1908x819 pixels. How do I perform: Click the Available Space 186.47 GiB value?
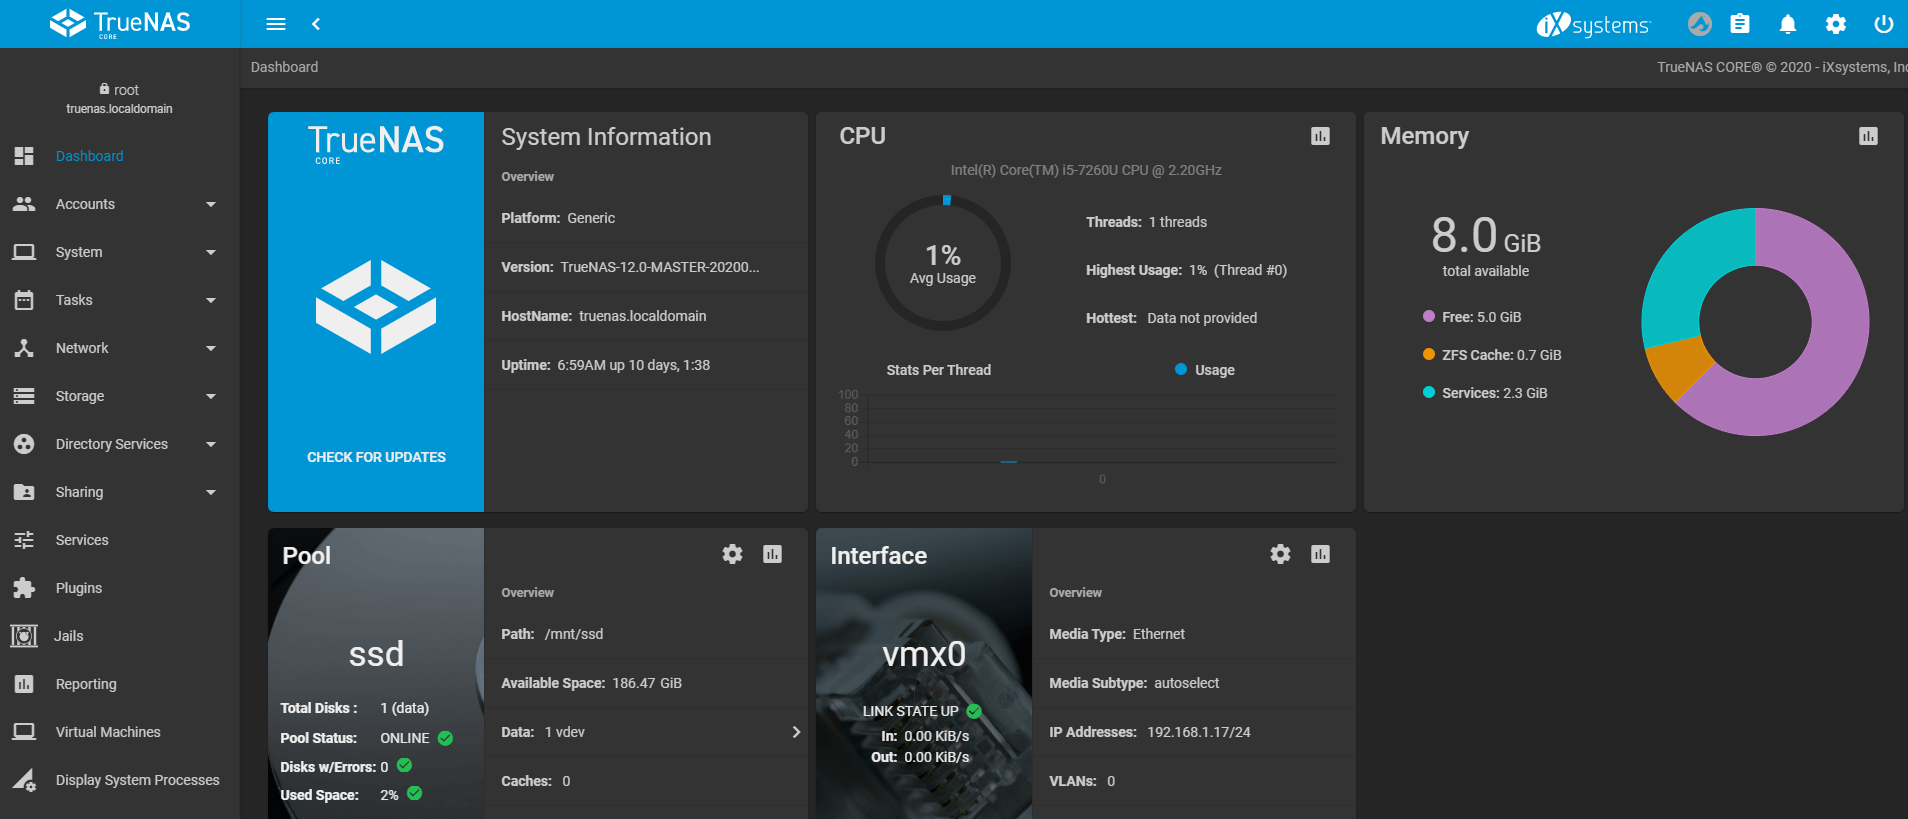647,683
